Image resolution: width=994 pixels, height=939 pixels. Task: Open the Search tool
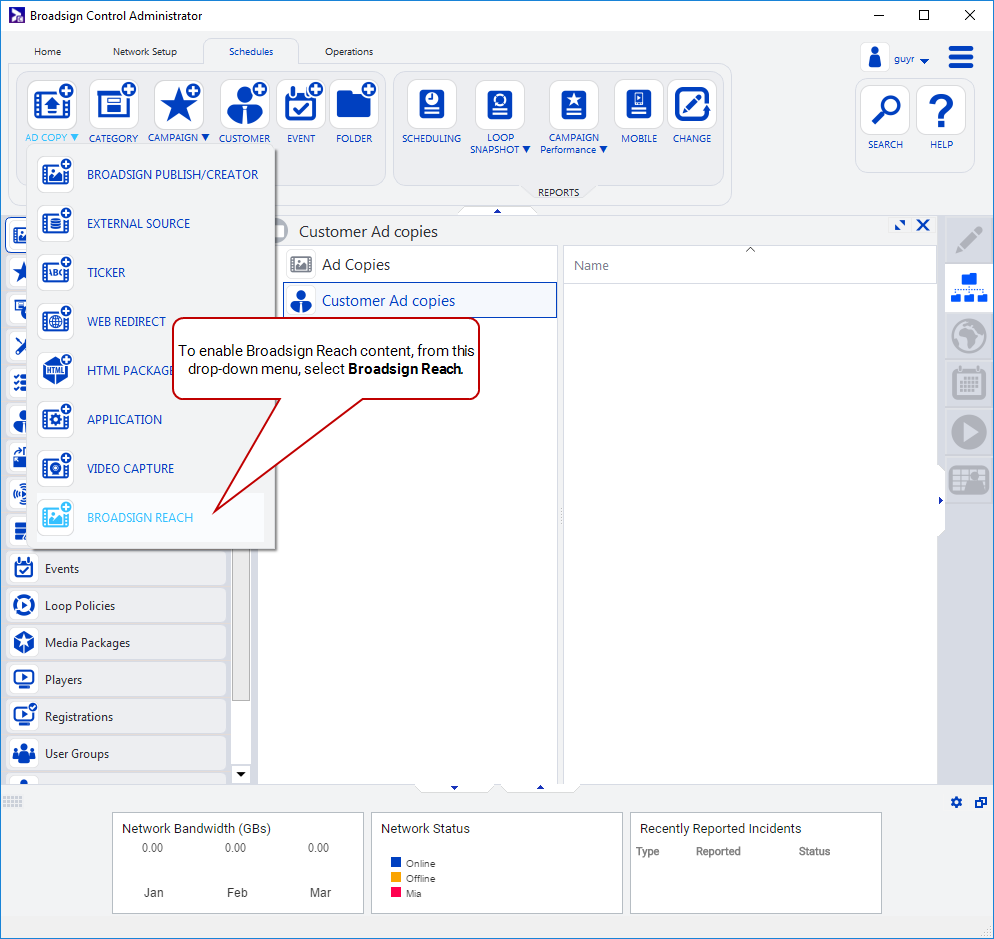pyautogui.click(x=886, y=110)
